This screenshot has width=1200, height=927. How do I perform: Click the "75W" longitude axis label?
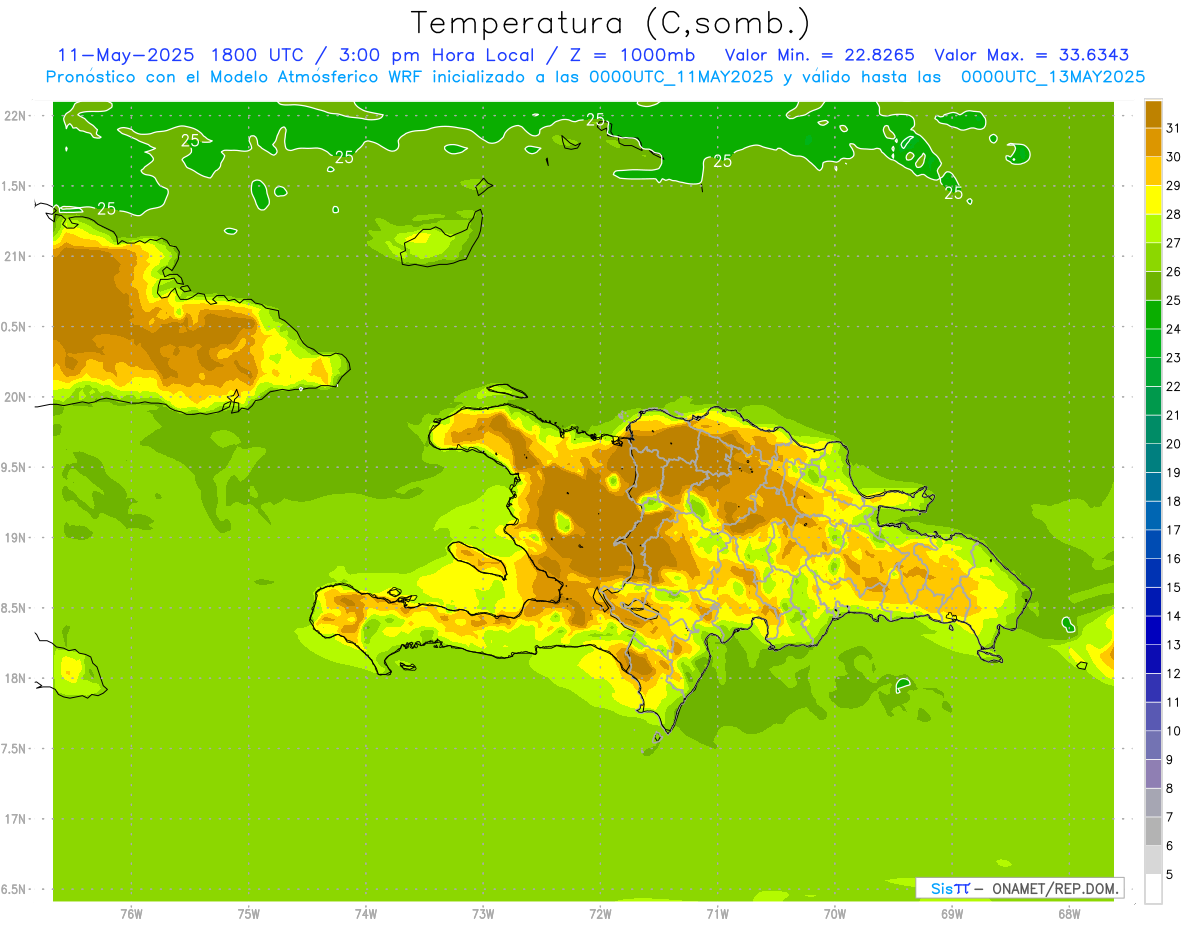point(249,914)
